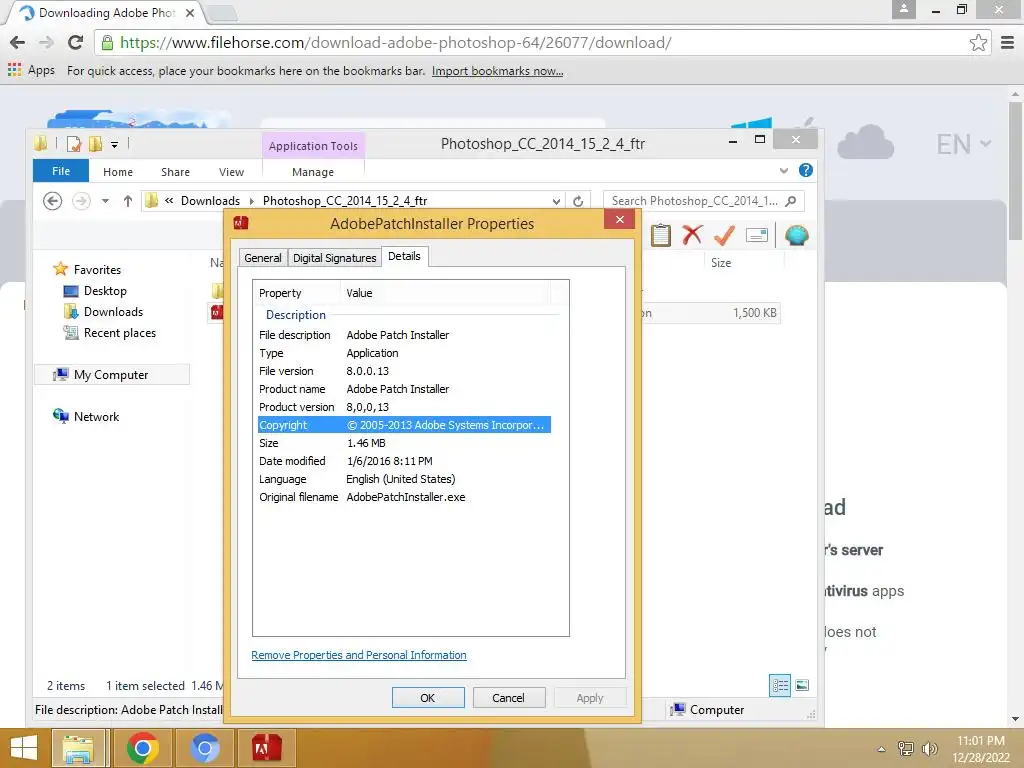
Task: Select the Copyright property row
Action: point(404,424)
